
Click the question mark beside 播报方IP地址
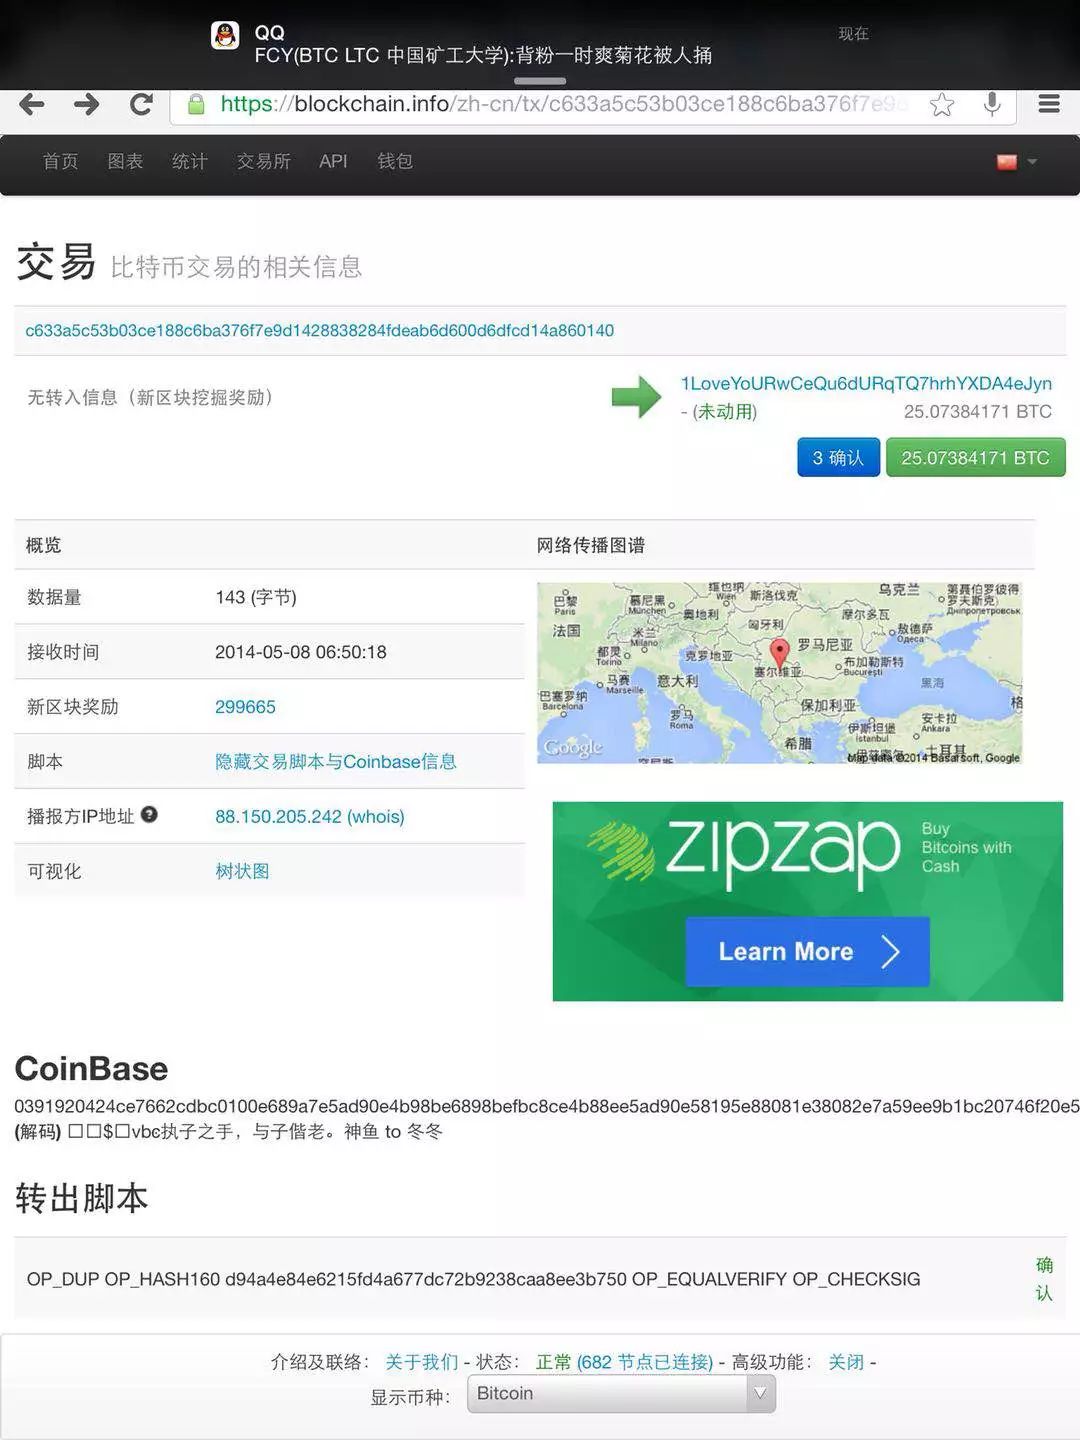pyautogui.click(x=149, y=815)
